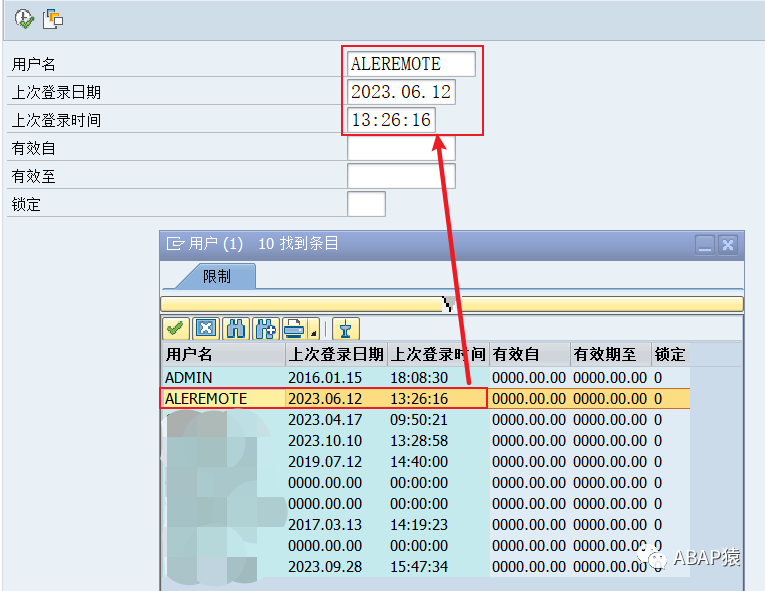The image size is (765, 591).
Task: Click the time cell 14:19:23
Action: [419, 525]
